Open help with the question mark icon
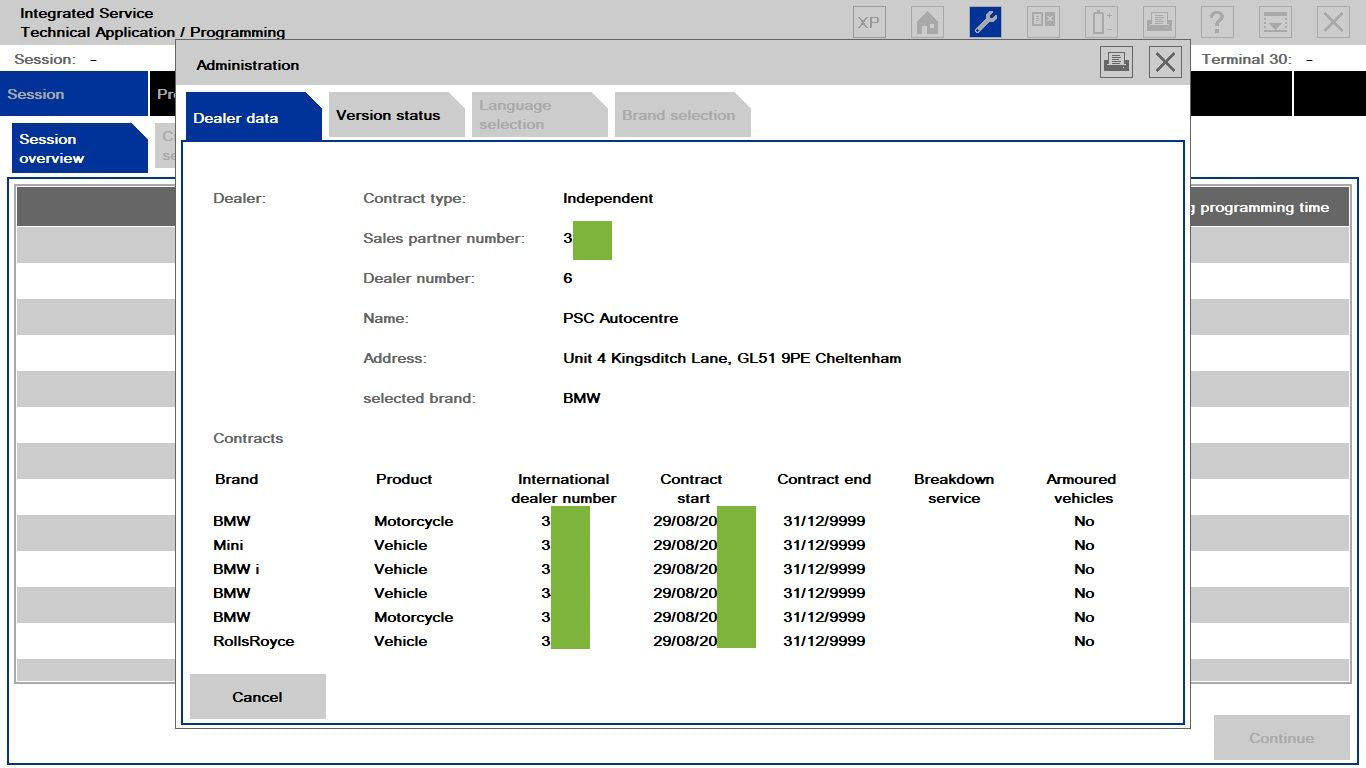This screenshot has height=768, width=1366. [x=1217, y=22]
